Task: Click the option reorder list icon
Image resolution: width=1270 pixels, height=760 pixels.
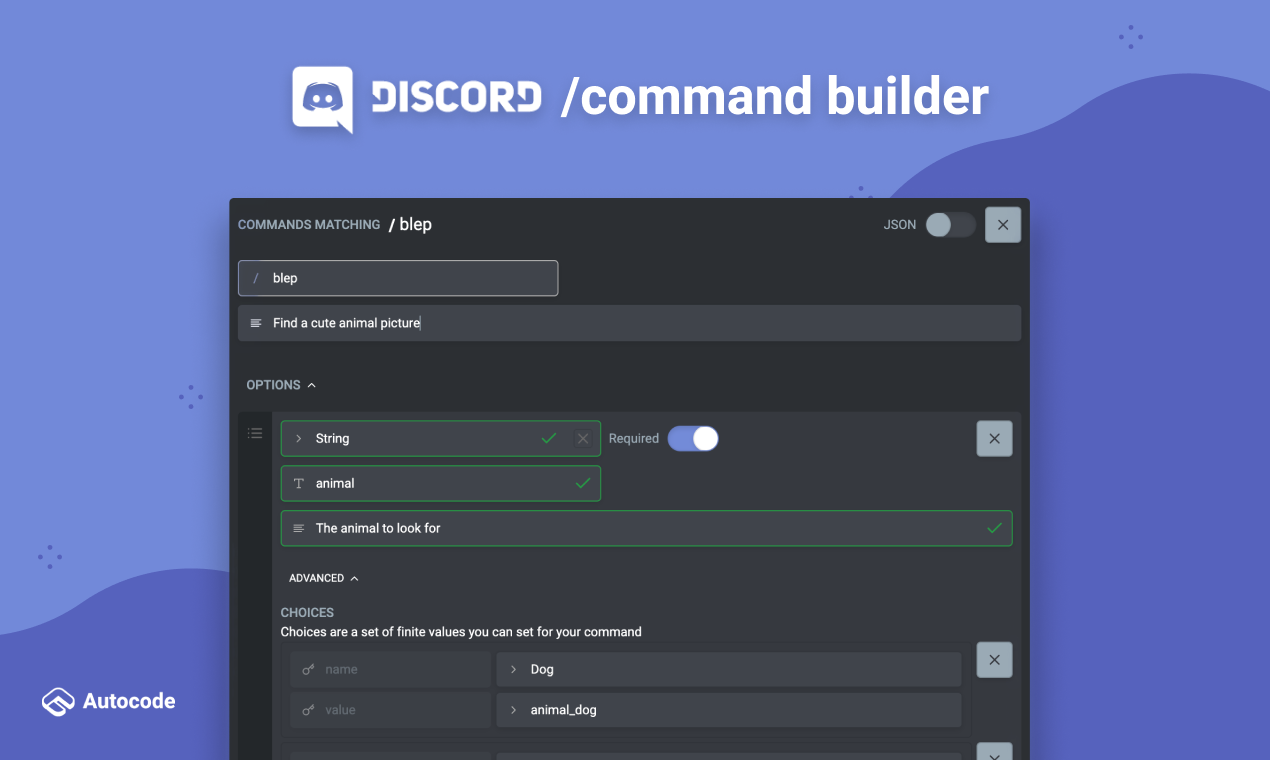Action: (255, 433)
